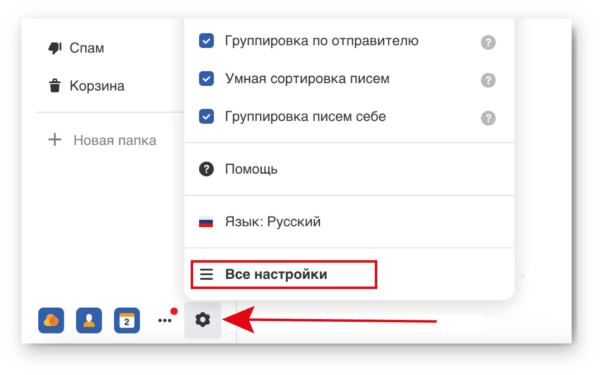This screenshot has height=375, width=600.
Task: Click the Умная сортировка писем label
Action: coord(307,78)
